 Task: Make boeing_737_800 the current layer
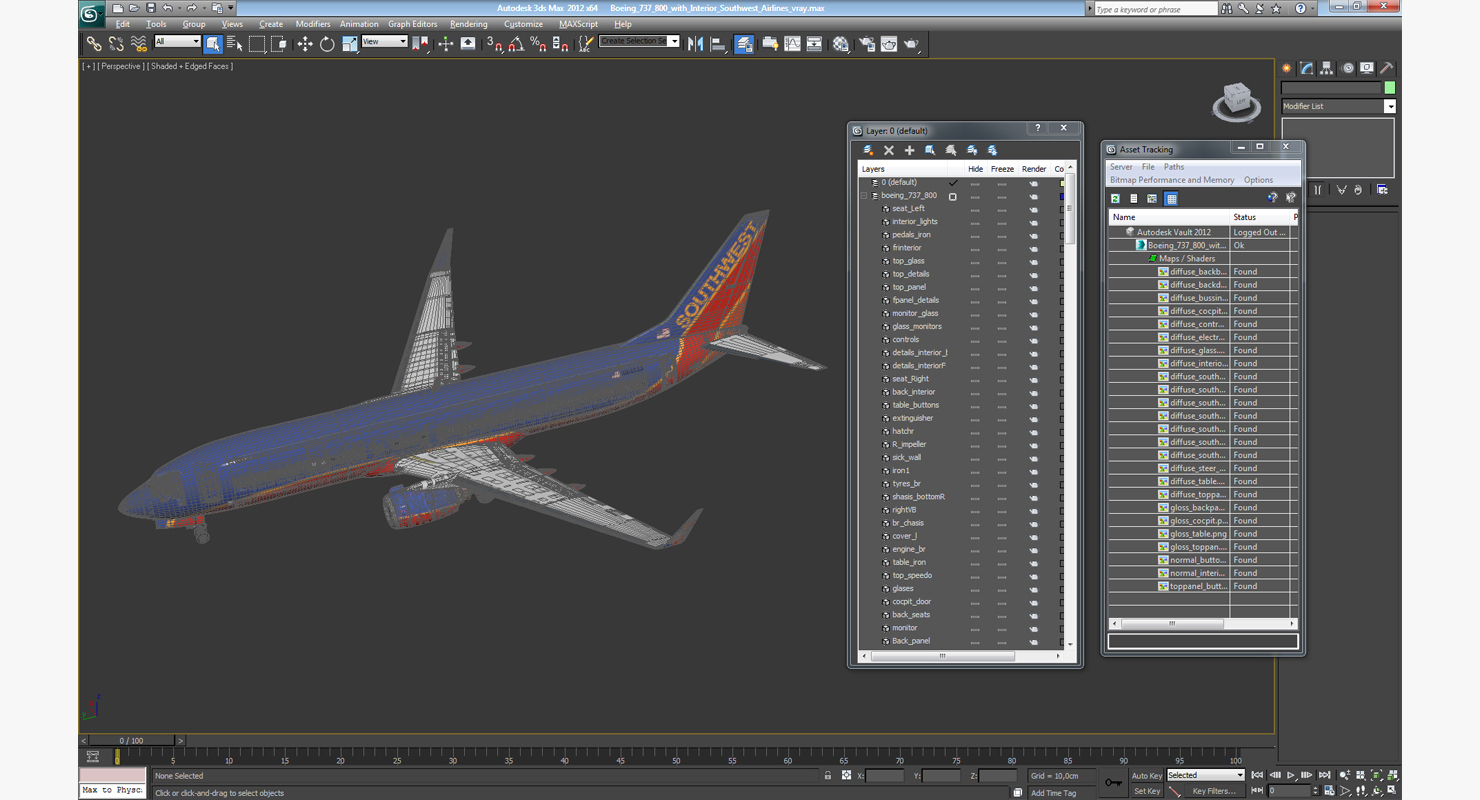(x=952, y=196)
